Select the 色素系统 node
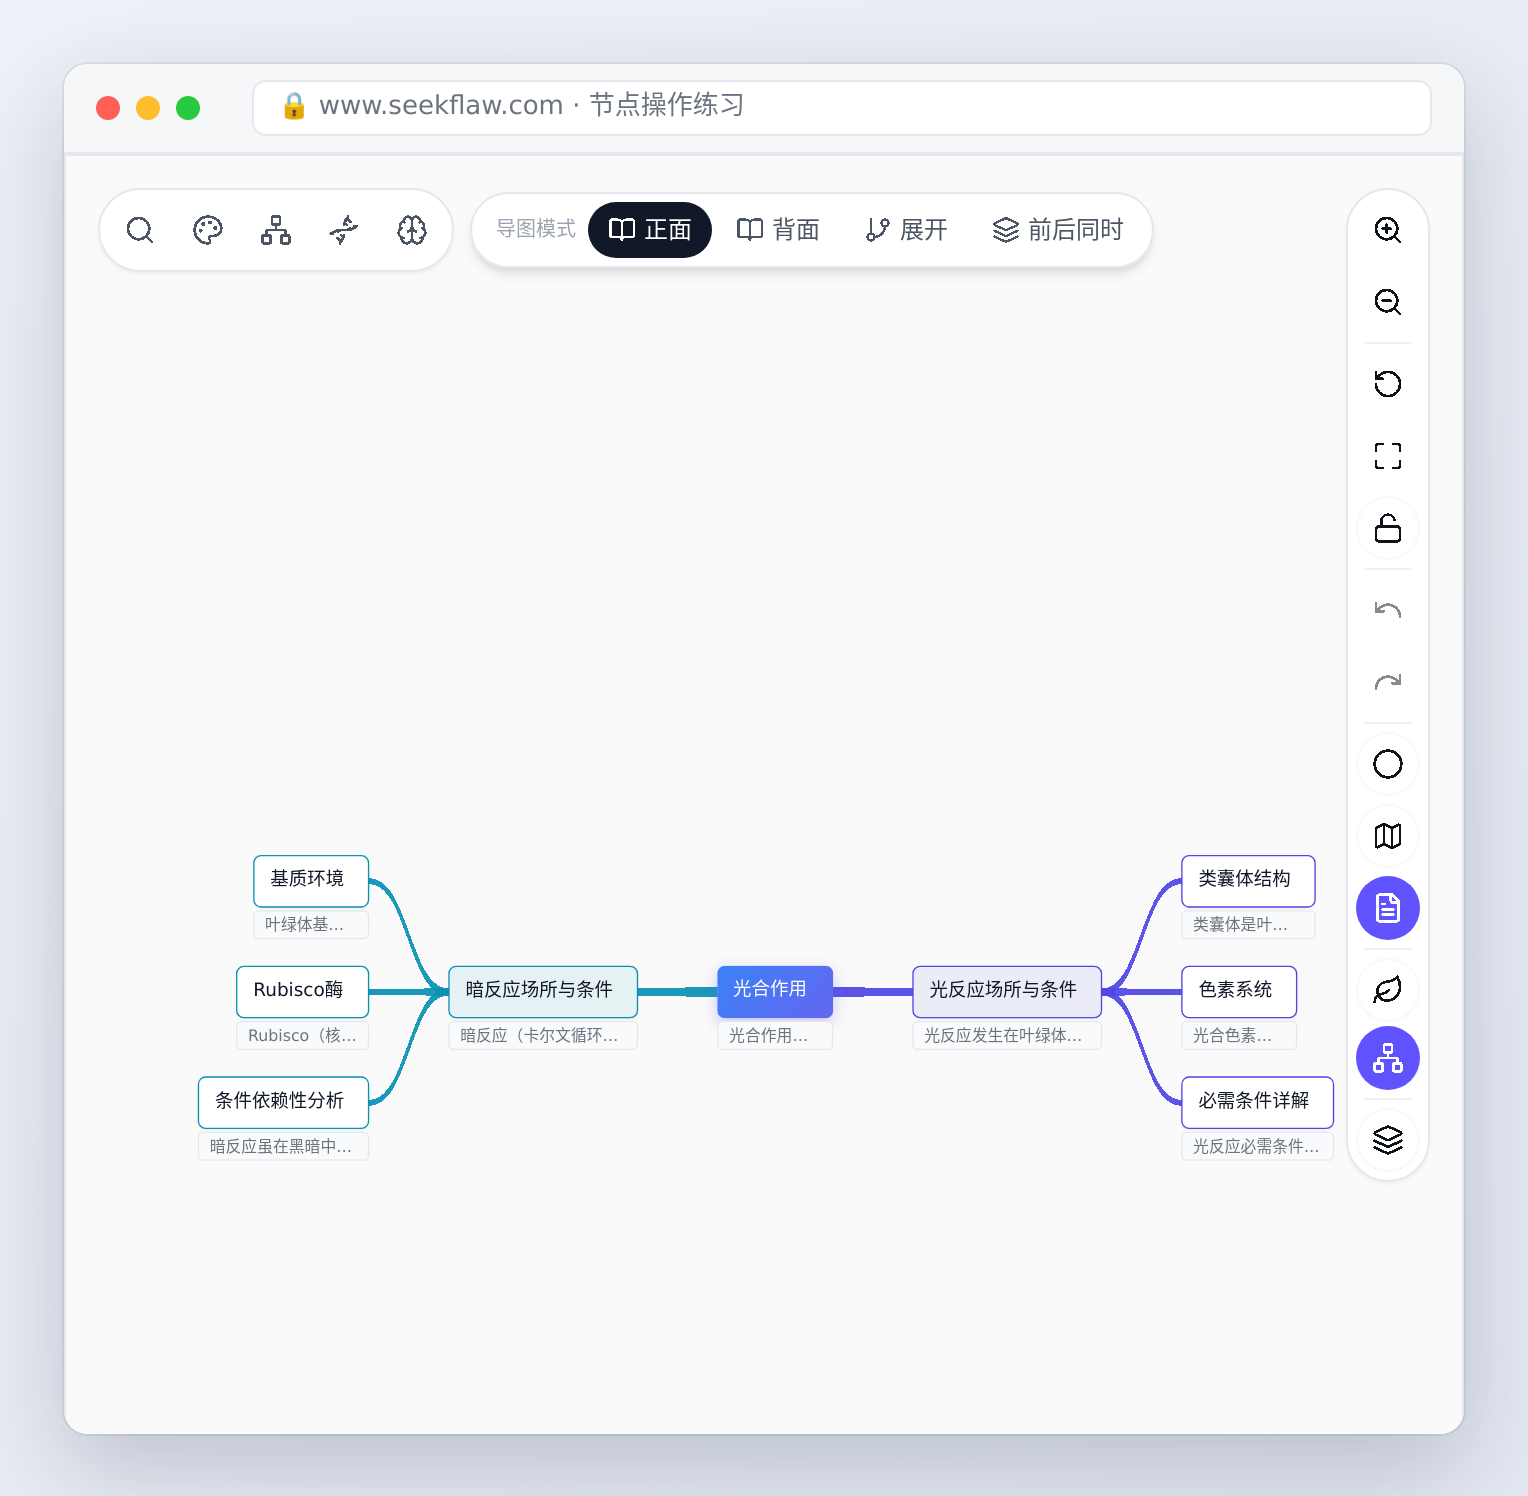This screenshot has height=1496, width=1528. [x=1239, y=991]
